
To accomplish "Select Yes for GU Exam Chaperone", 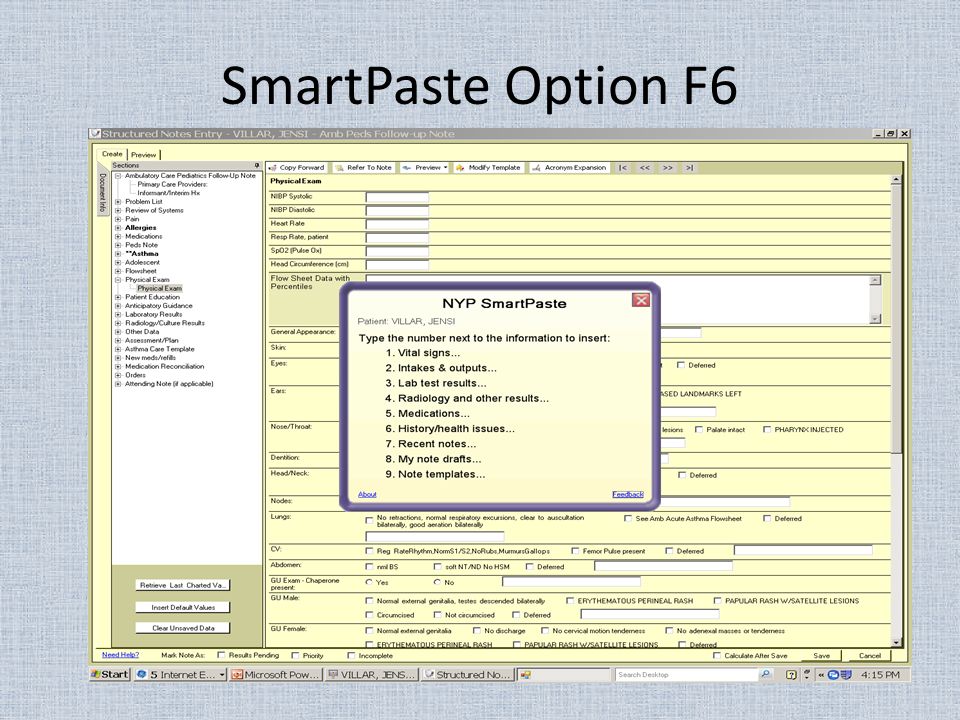I will 369,582.
